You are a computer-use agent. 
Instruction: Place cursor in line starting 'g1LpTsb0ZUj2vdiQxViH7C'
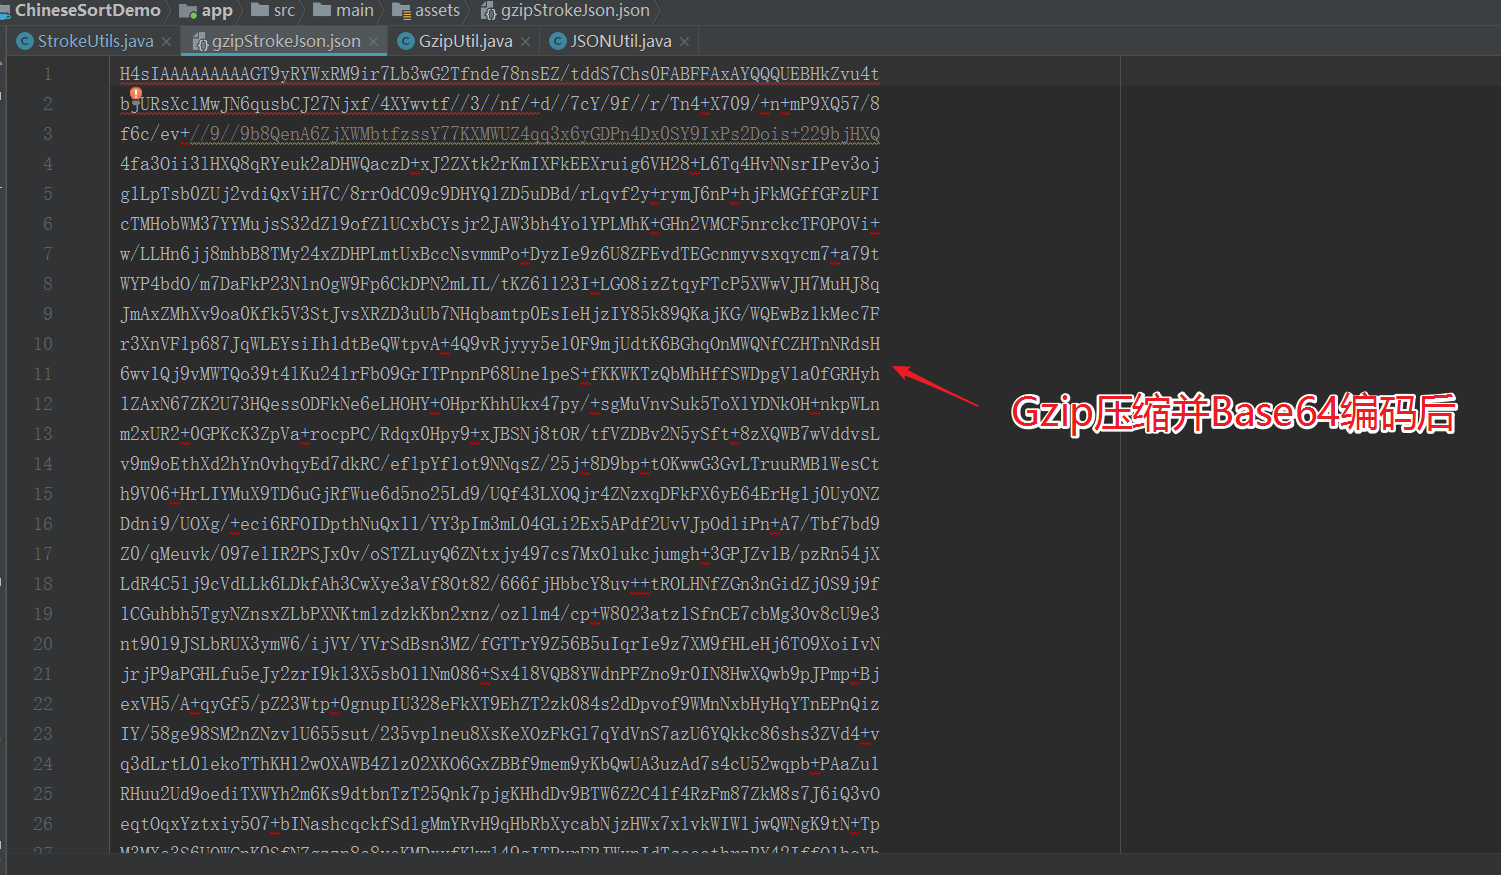click(500, 194)
